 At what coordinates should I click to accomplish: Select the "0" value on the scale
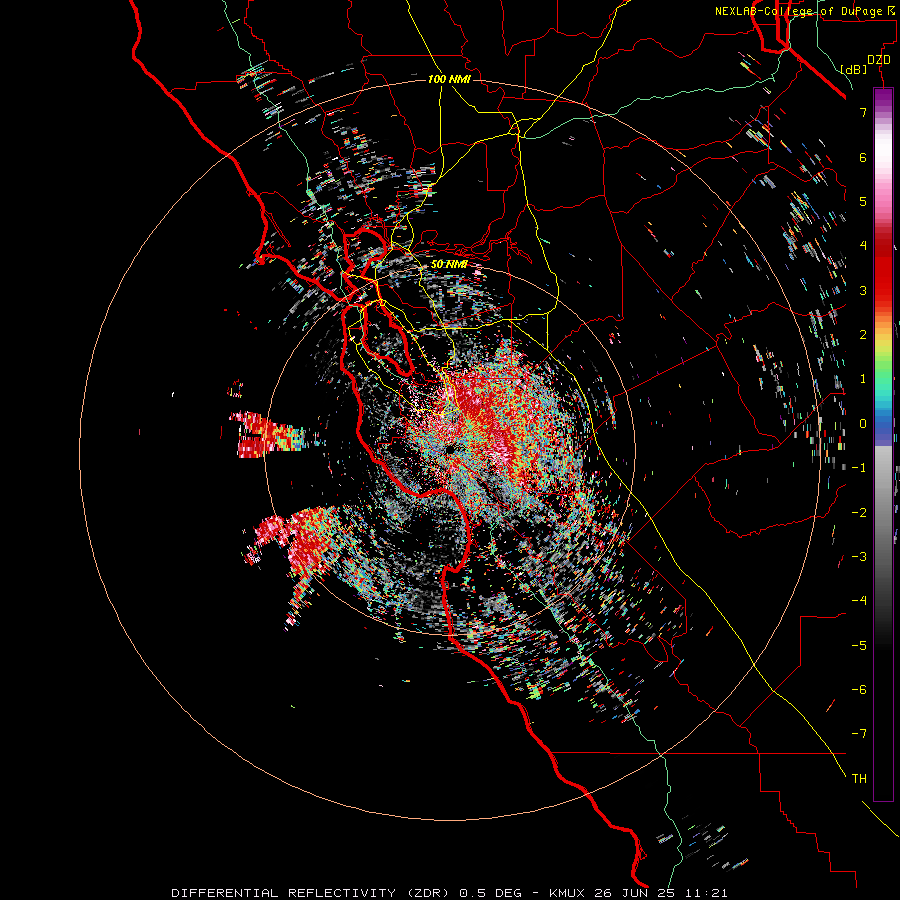click(x=863, y=424)
